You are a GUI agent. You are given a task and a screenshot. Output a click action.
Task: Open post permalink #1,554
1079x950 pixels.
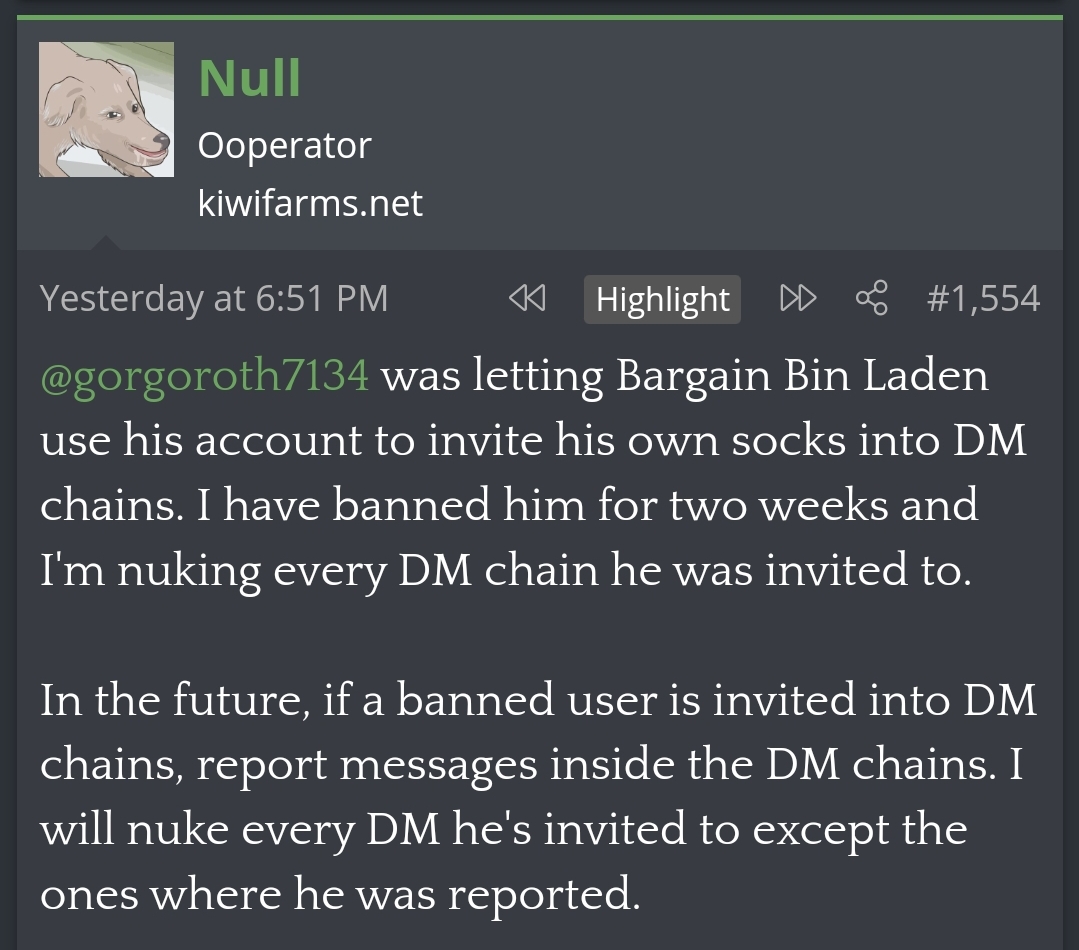point(984,299)
